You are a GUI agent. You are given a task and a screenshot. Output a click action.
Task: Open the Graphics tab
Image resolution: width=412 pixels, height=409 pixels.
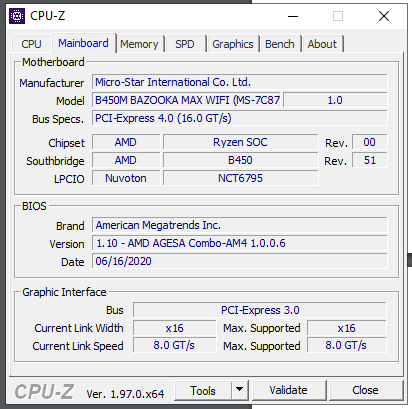coord(233,44)
